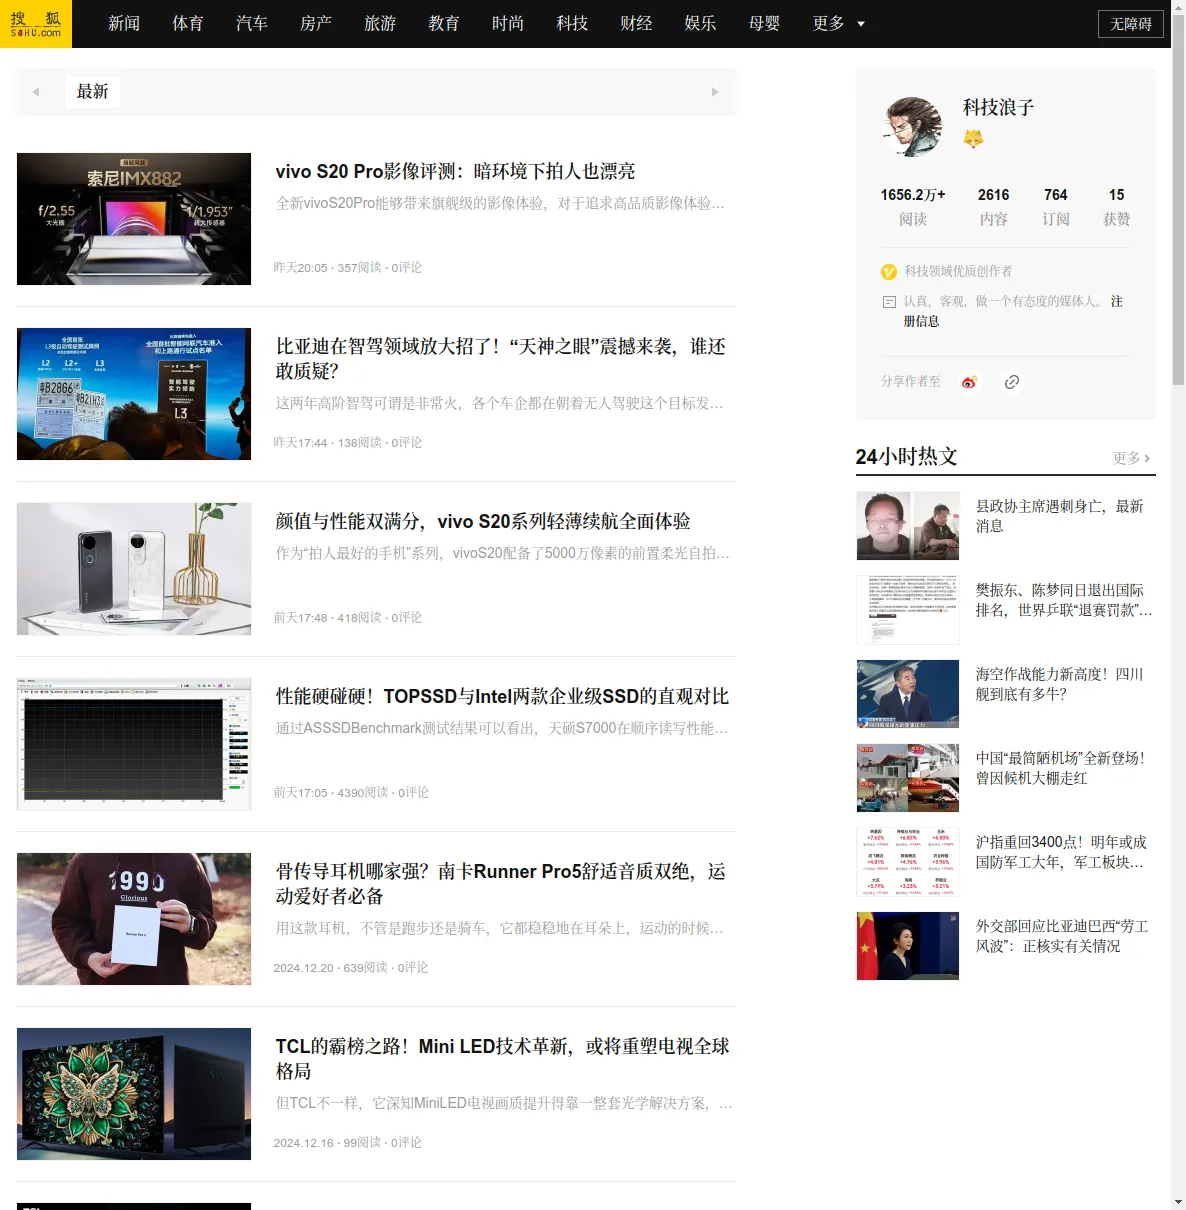Open hot article 海空作战能力新高度
Image resolution: width=1186 pixels, height=1210 pixels.
tap(1060, 684)
